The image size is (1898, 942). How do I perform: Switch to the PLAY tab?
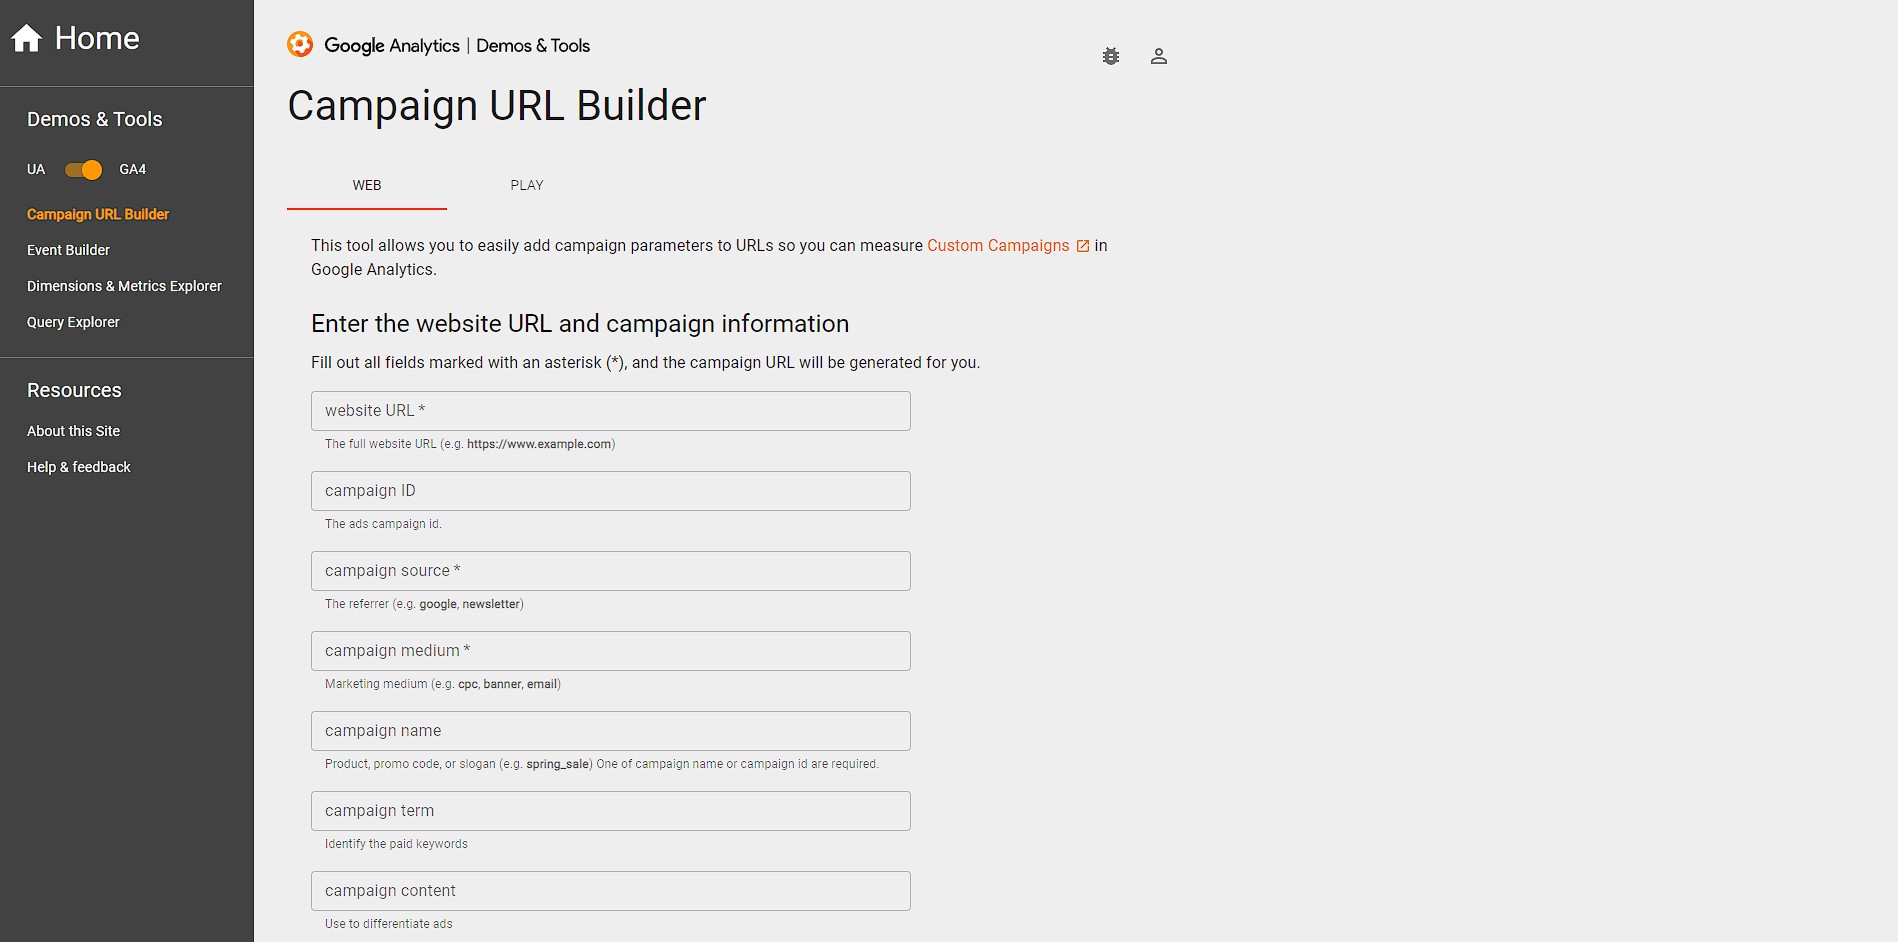(527, 185)
